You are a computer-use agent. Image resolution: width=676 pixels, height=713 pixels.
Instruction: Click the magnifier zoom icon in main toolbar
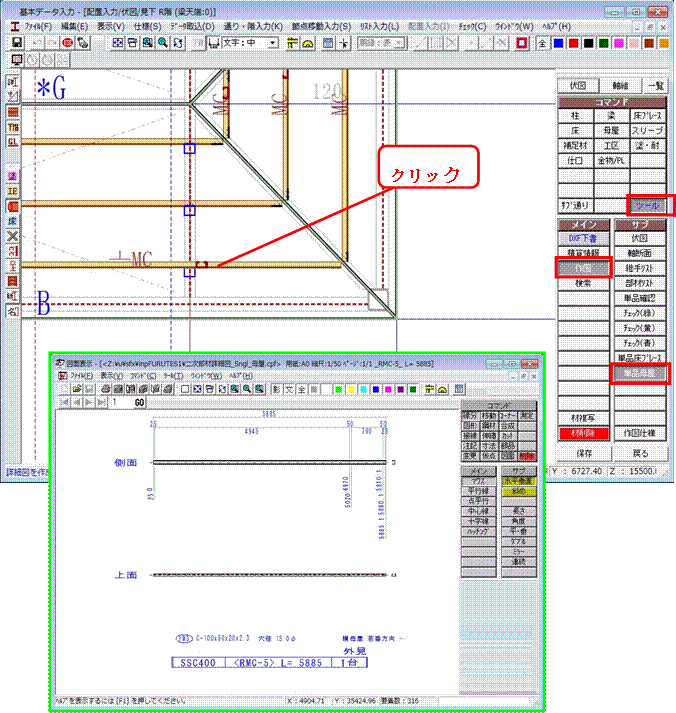[163, 43]
